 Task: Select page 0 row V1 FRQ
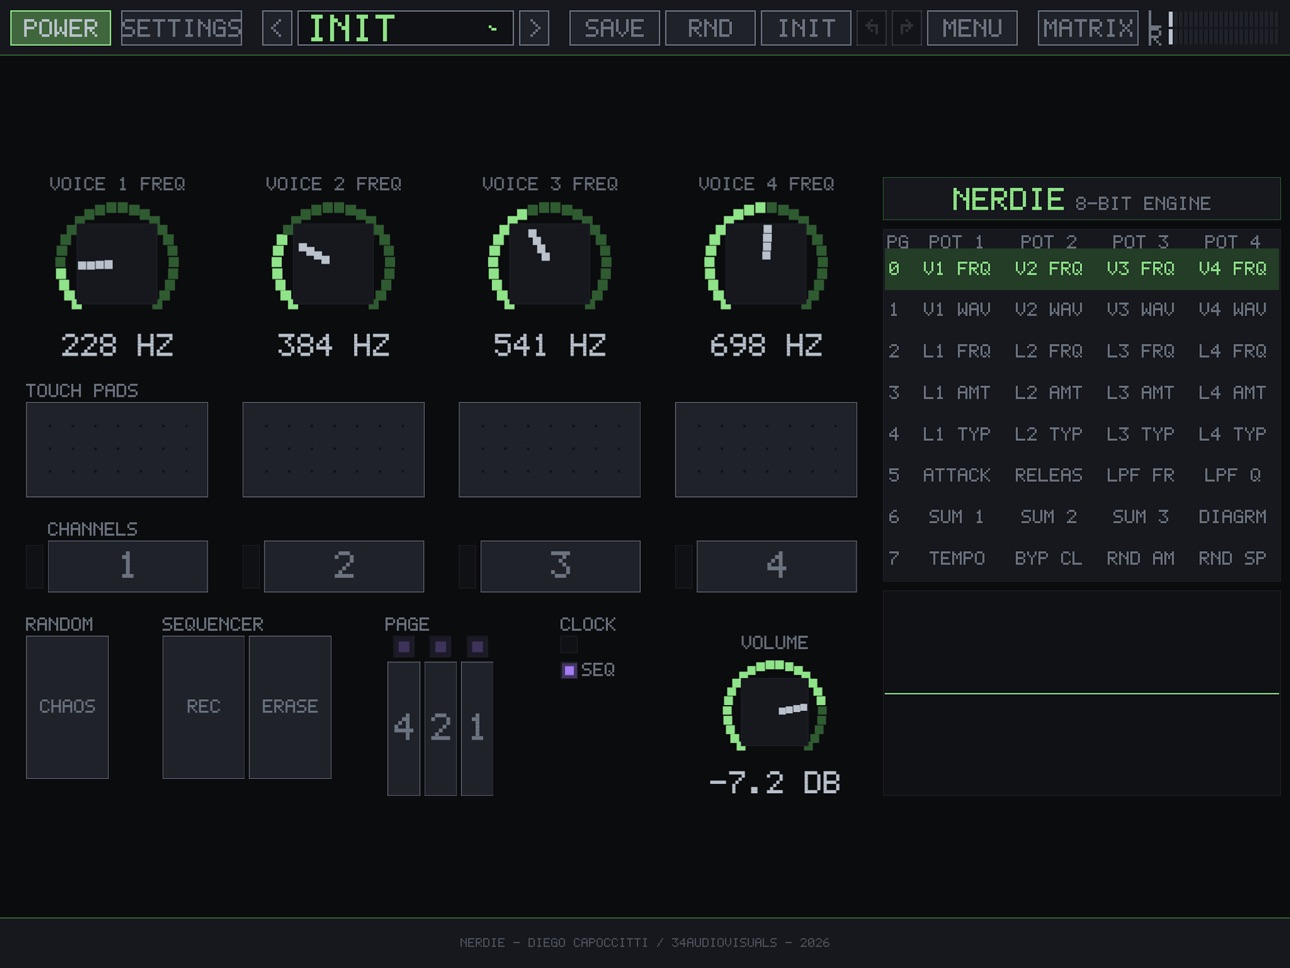[956, 268]
